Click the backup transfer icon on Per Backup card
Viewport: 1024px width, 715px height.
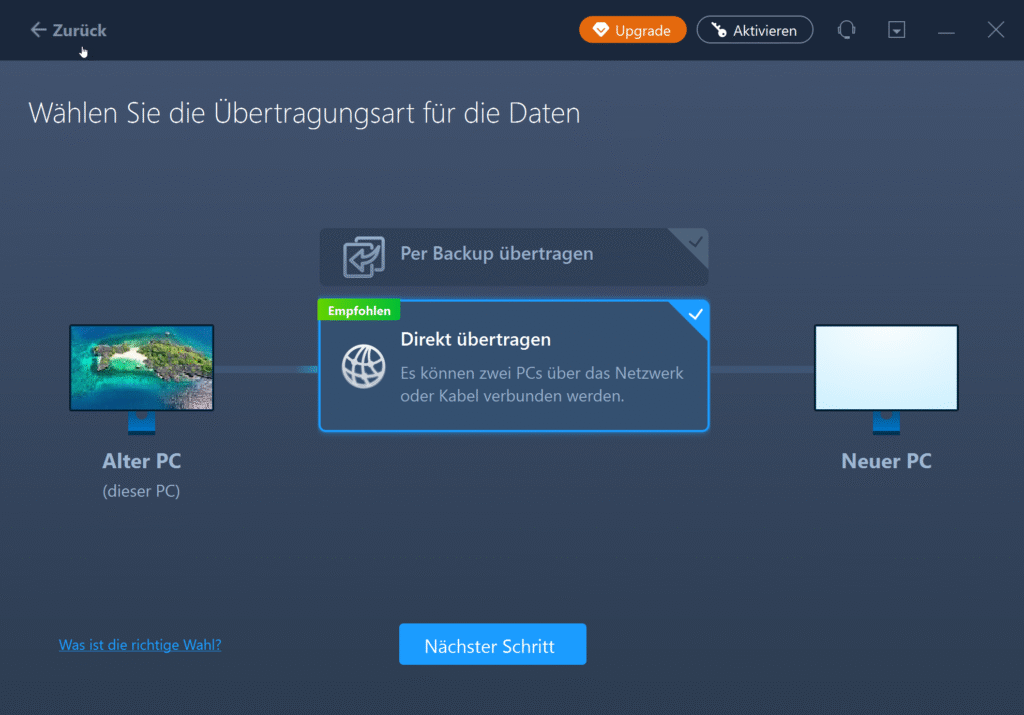366,256
